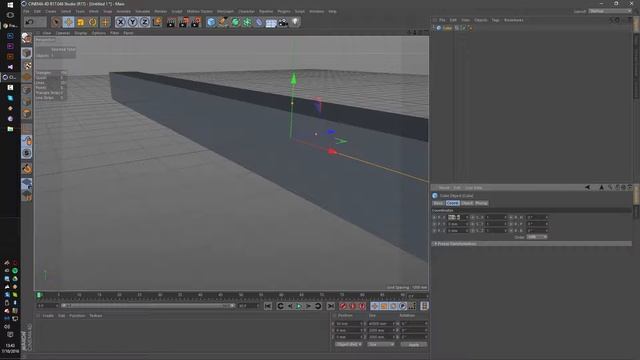Click the Floor environment icon
The image size is (640, 360).
pos(271,22)
